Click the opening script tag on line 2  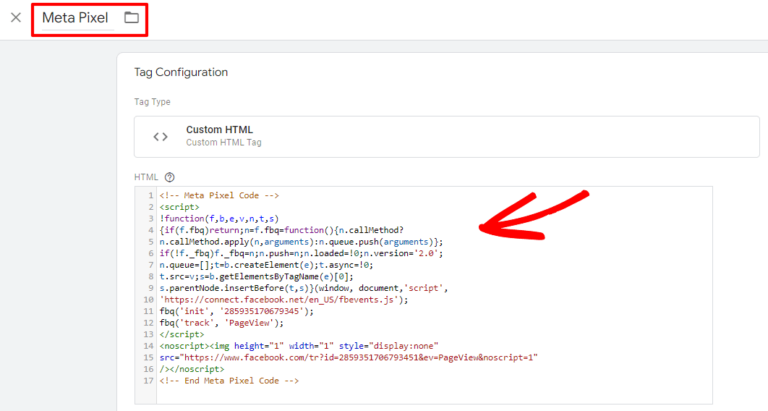179,207
